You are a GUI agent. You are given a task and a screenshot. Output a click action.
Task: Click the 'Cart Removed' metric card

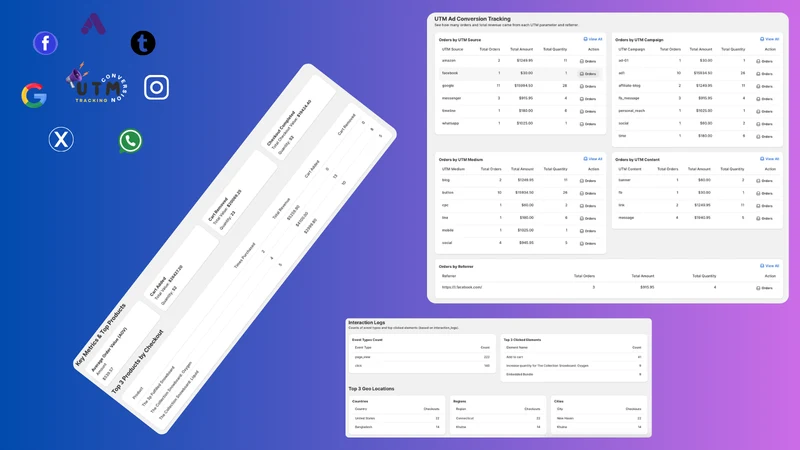point(240,194)
